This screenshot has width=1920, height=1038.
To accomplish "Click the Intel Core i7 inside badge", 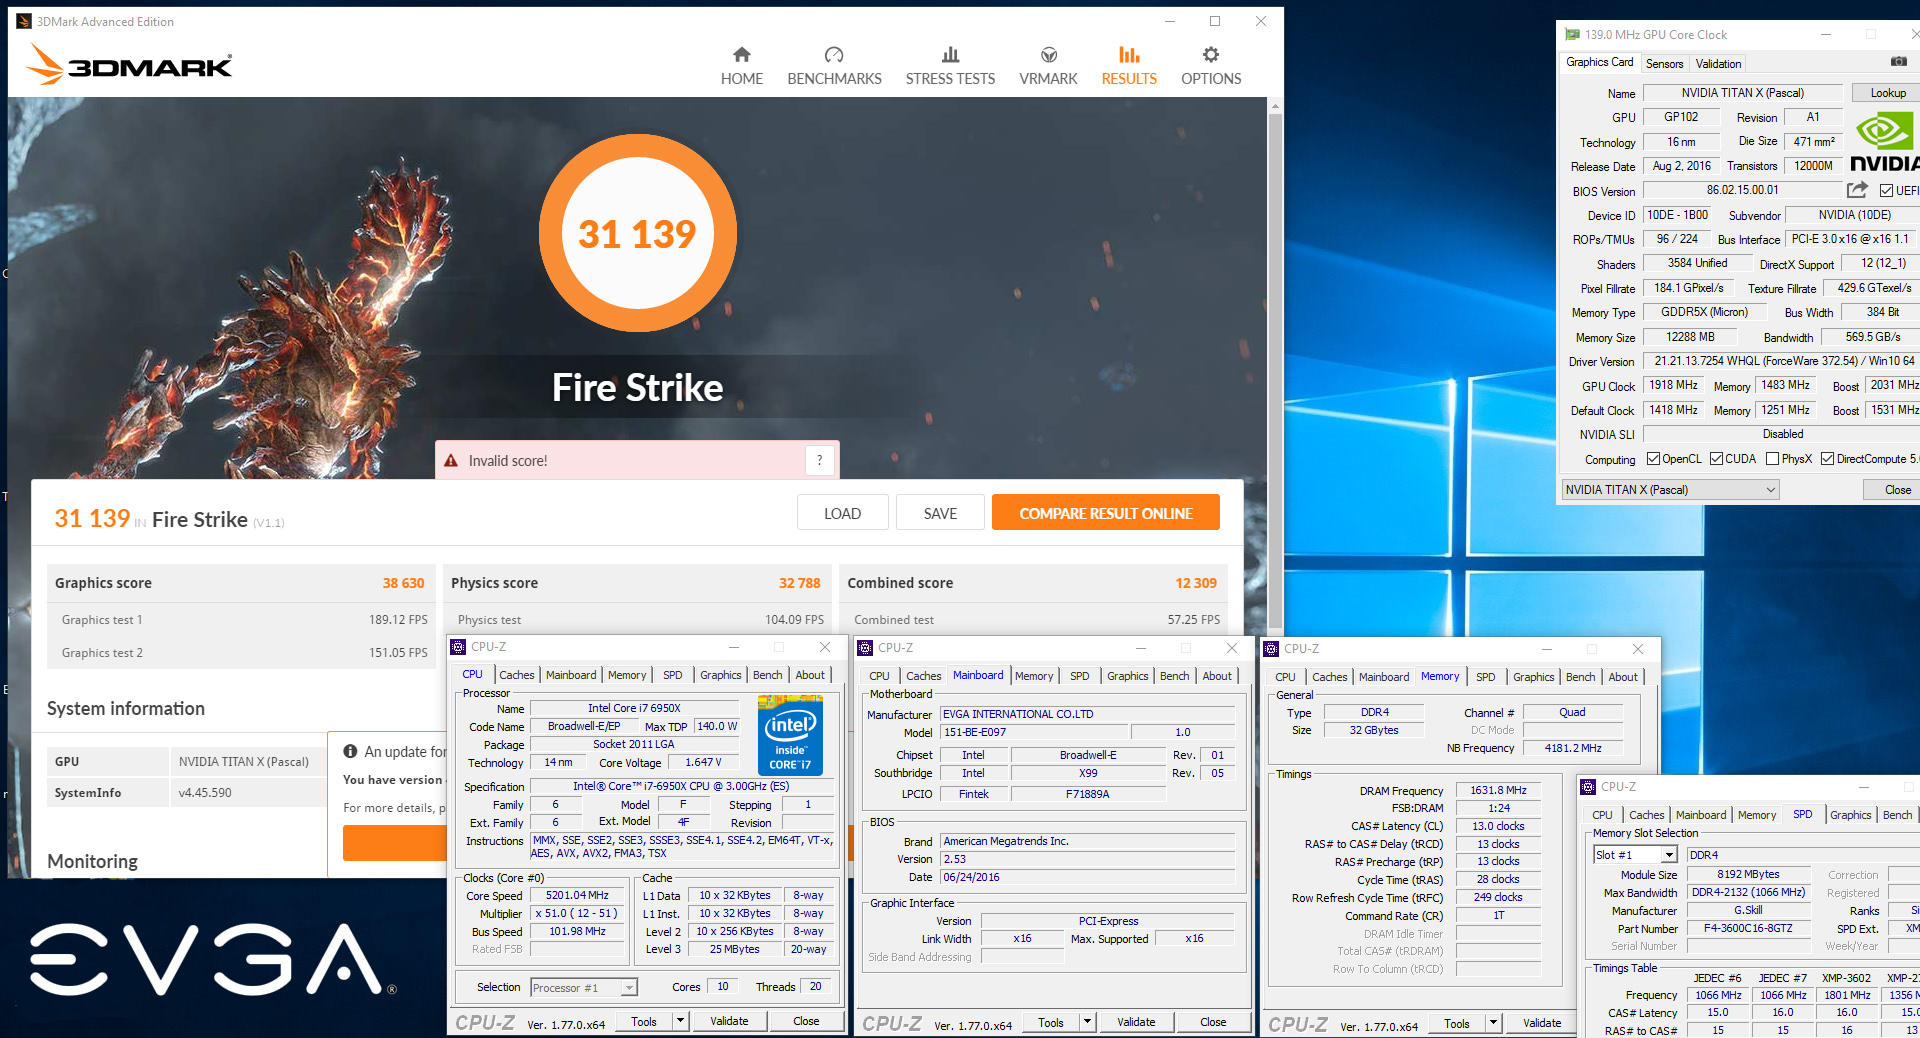I will point(790,737).
